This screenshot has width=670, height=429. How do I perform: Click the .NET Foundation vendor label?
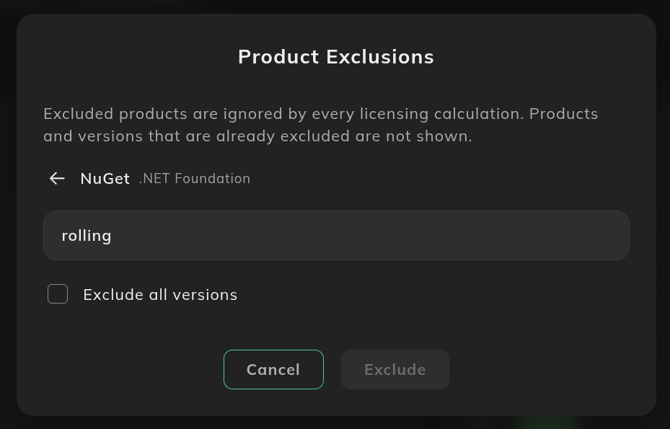coord(195,179)
